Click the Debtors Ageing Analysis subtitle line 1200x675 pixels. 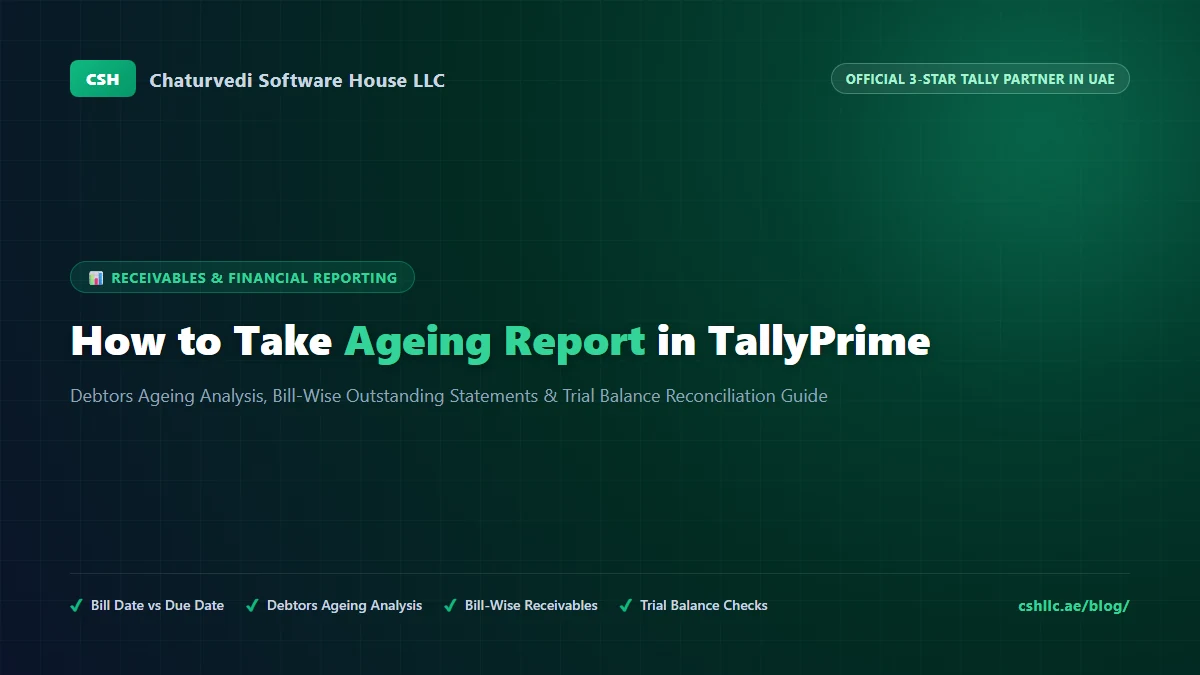(449, 396)
